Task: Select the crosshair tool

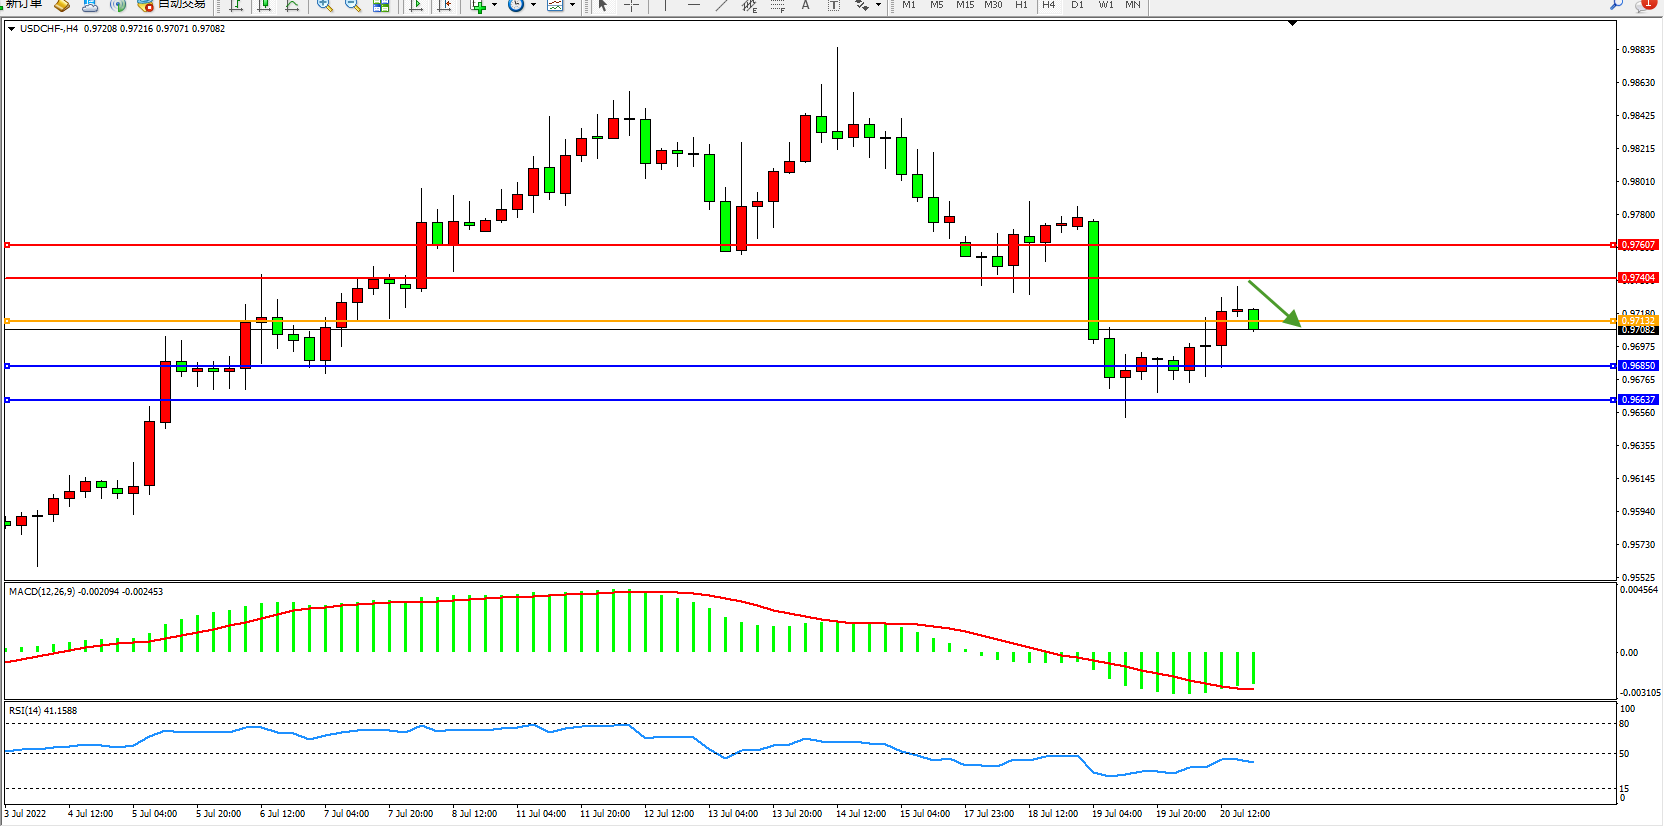Action: click(631, 5)
